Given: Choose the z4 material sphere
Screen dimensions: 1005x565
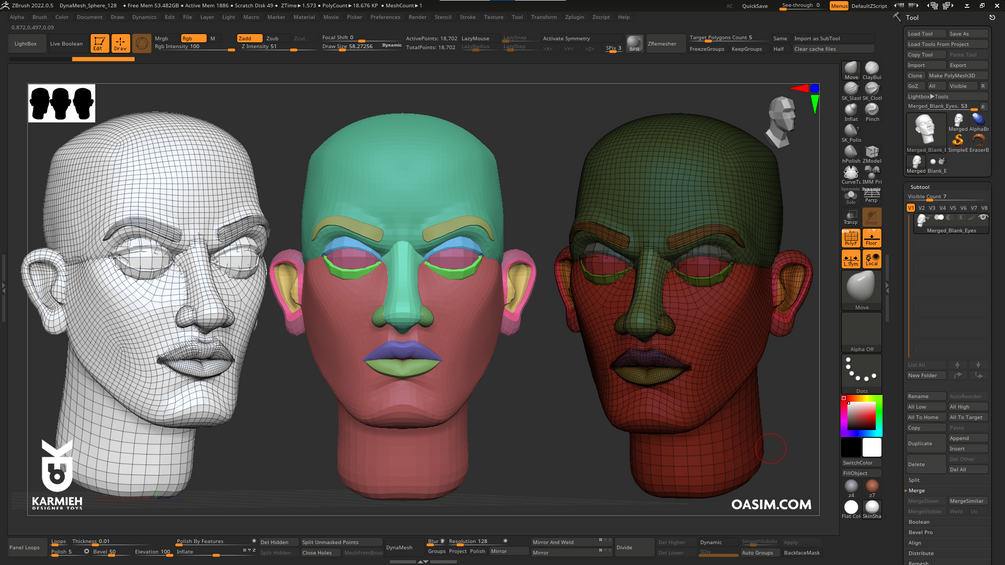Looking at the screenshot, I should pyautogui.click(x=851, y=488).
